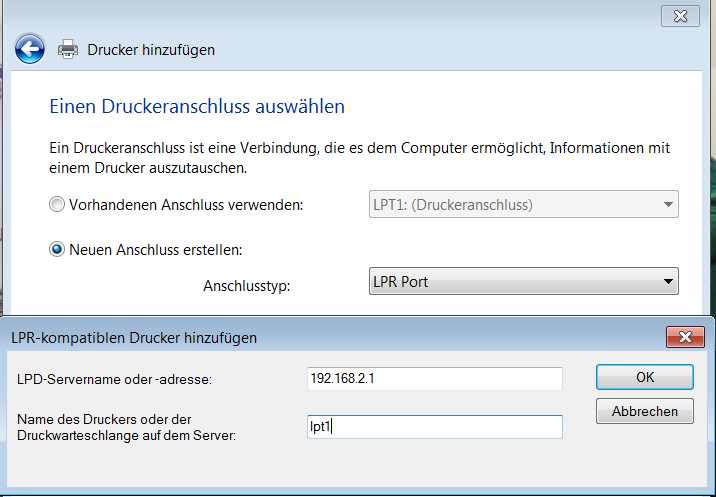
Task: Click the Druckwarteschlange name field containing lpt1
Action: (435, 427)
